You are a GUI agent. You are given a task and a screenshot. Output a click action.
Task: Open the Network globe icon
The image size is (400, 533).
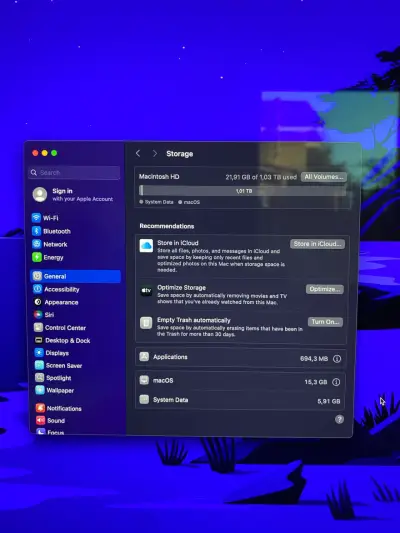click(37, 244)
